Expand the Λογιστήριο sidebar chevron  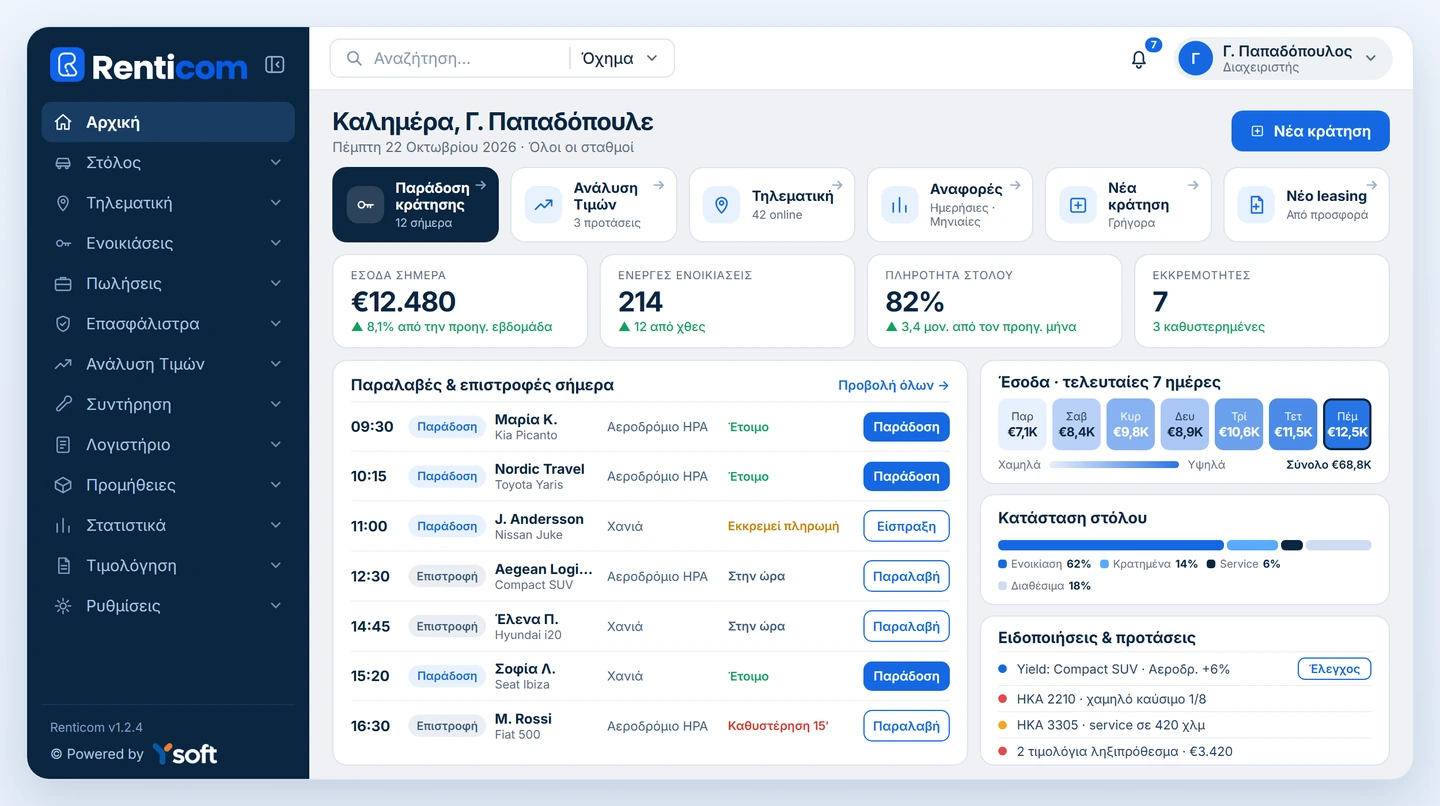pyautogui.click(x=275, y=444)
